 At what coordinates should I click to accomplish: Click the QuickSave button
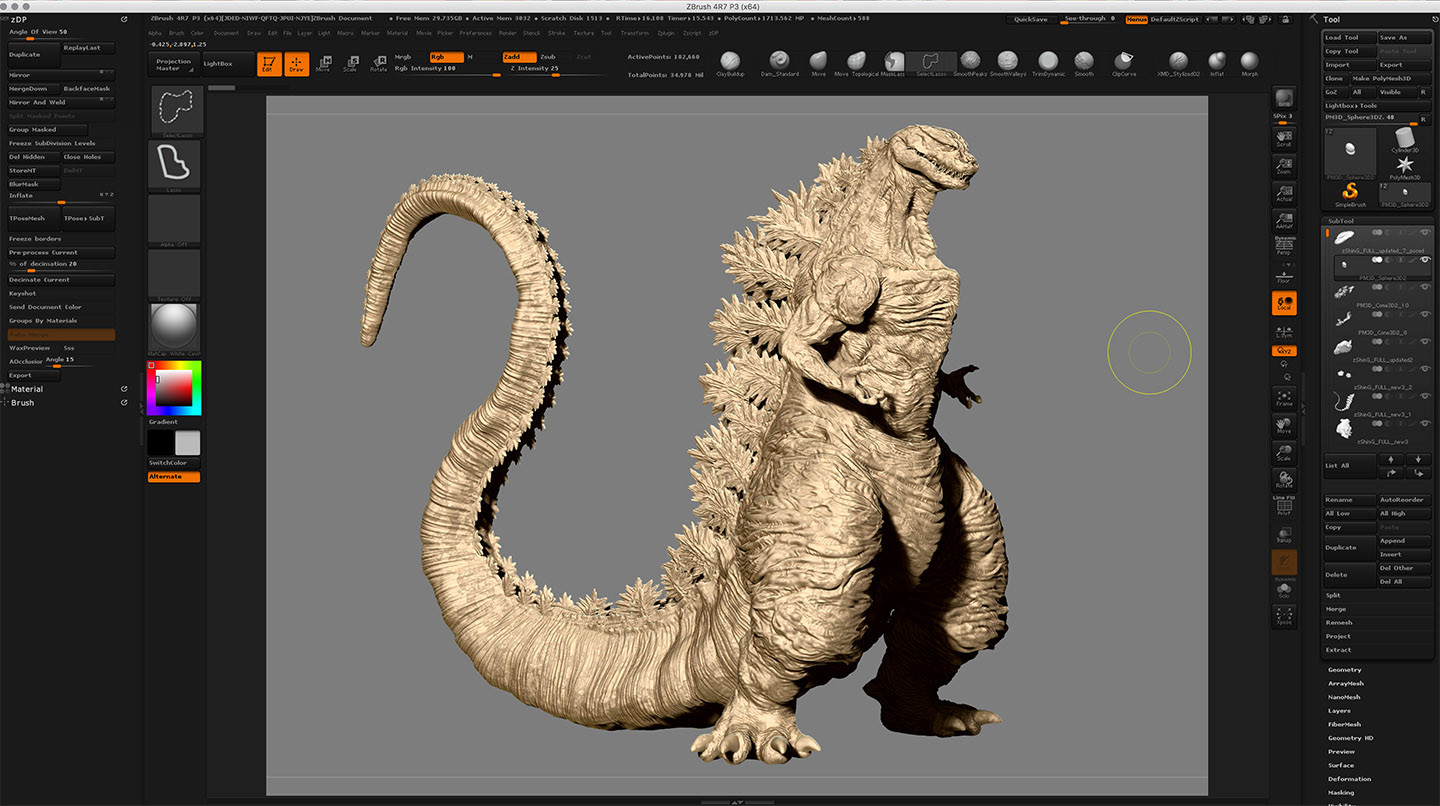pos(1031,19)
